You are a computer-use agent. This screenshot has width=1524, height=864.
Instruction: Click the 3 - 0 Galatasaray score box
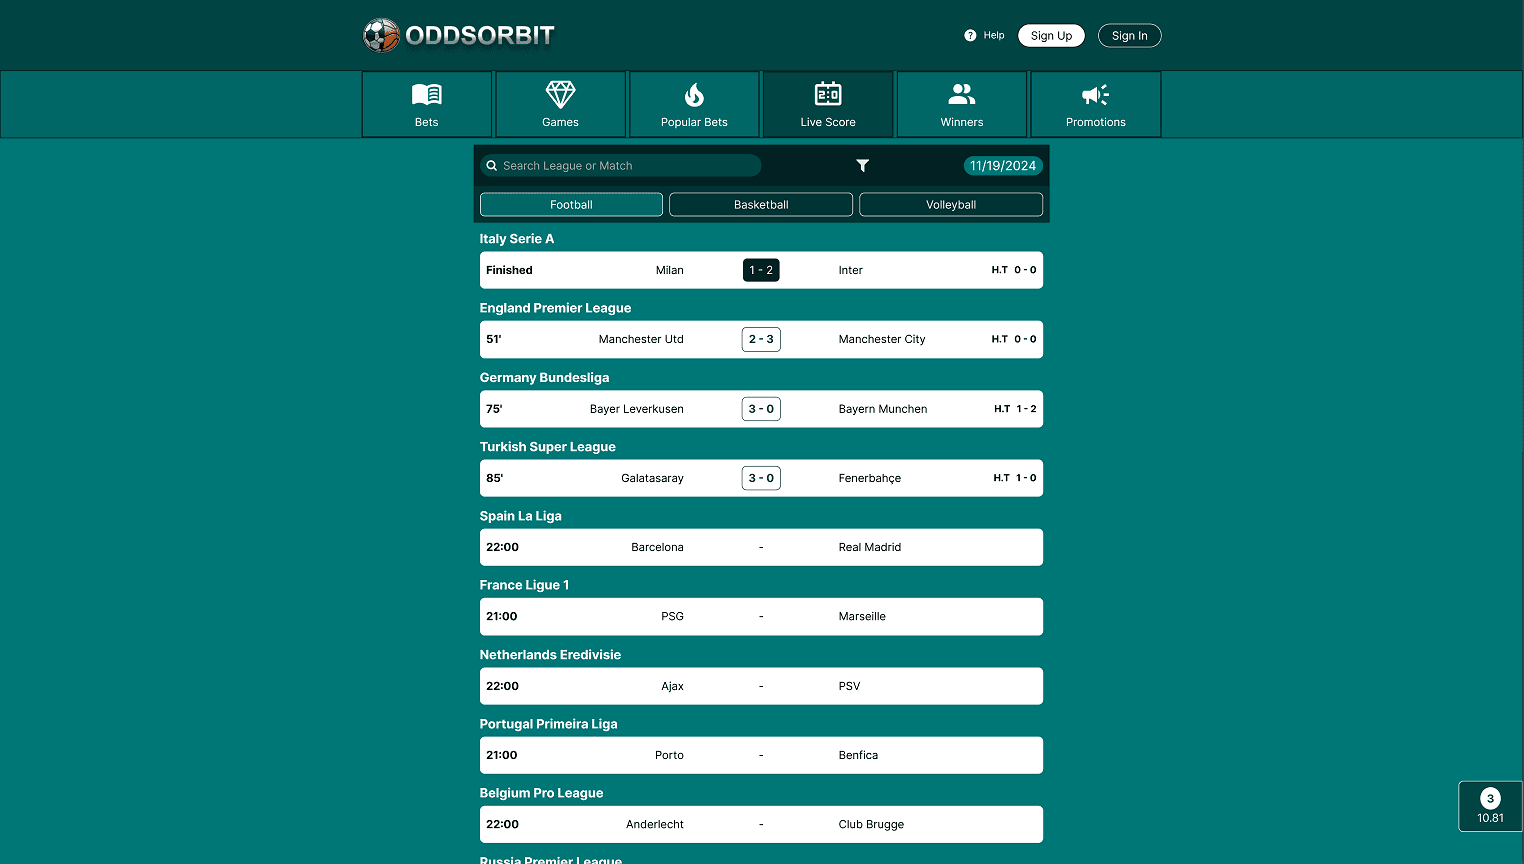pyautogui.click(x=761, y=478)
